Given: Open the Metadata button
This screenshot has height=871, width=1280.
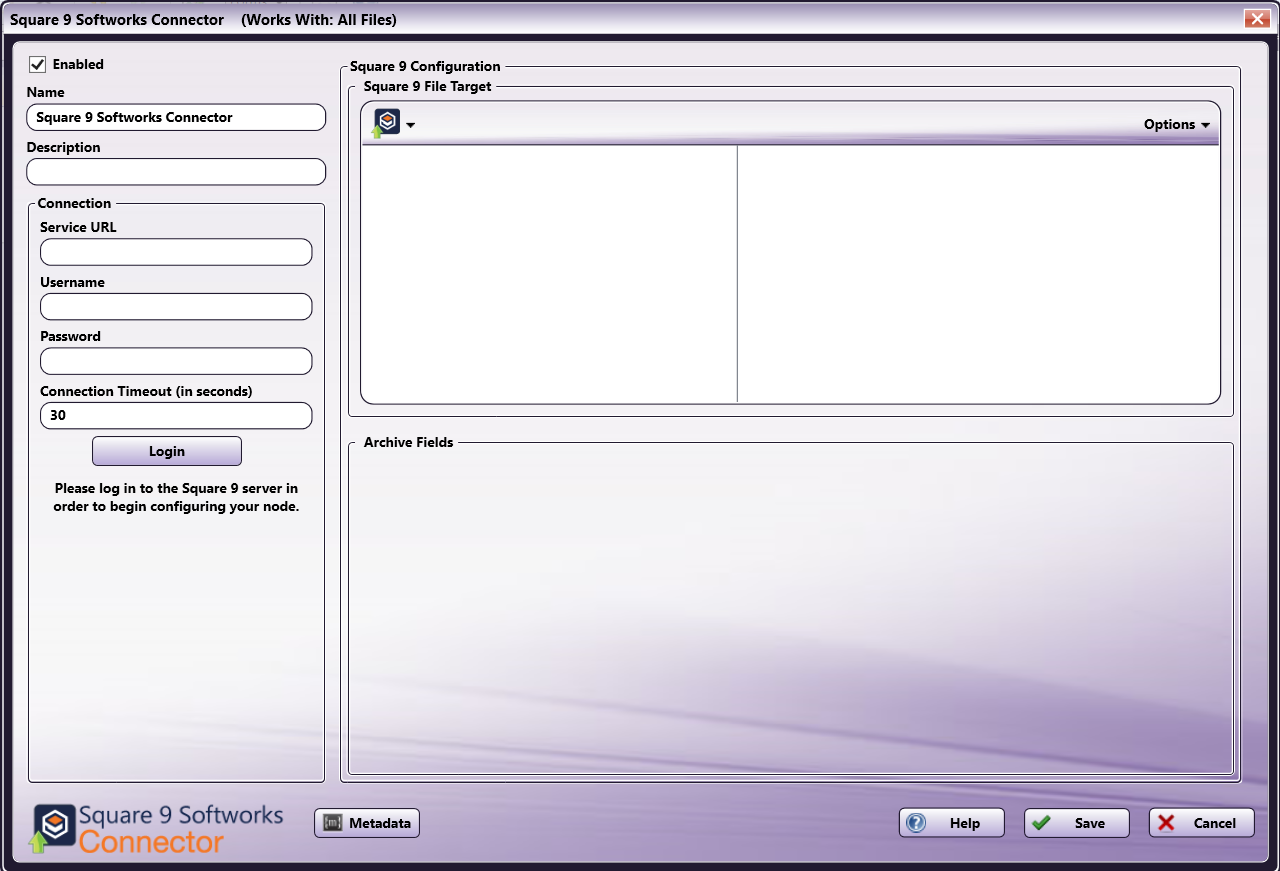Looking at the screenshot, I should pyautogui.click(x=367, y=823).
